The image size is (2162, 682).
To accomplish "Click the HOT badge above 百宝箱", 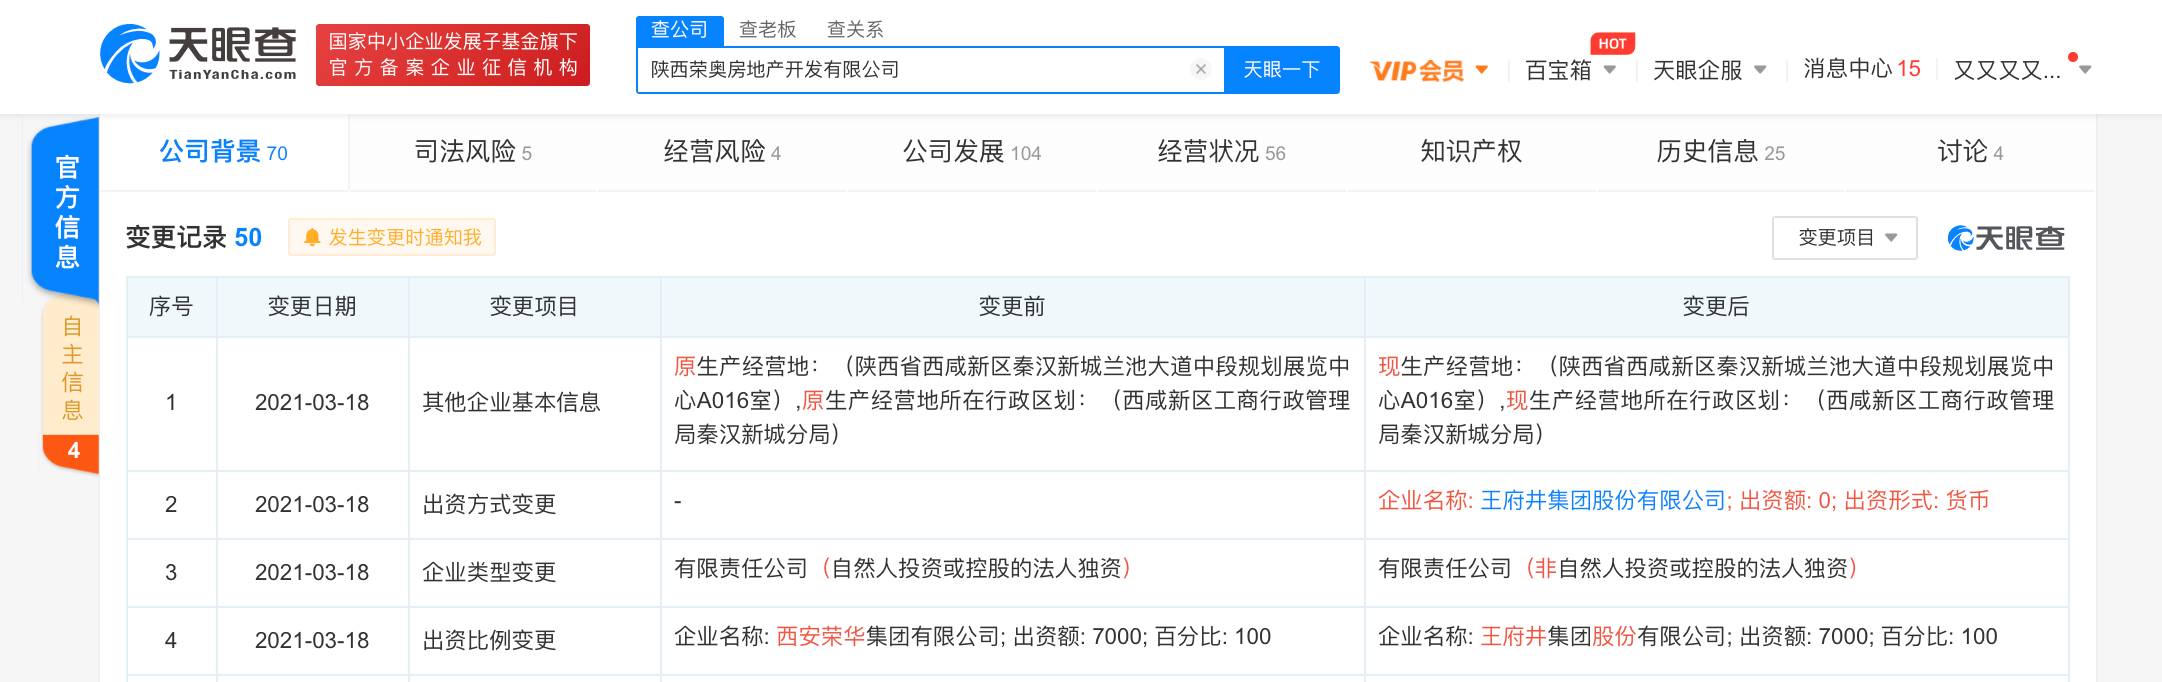I will (1612, 43).
